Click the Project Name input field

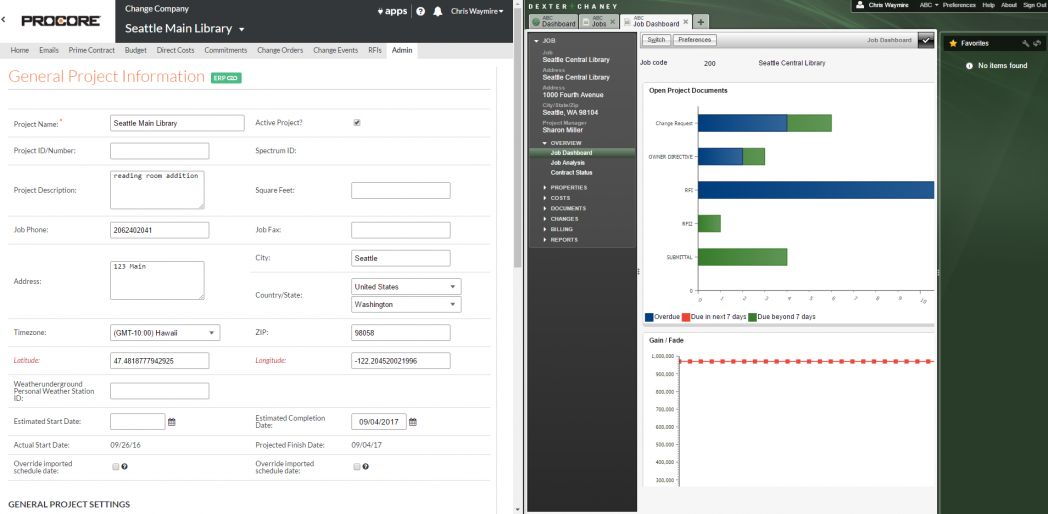tap(177, 123)
